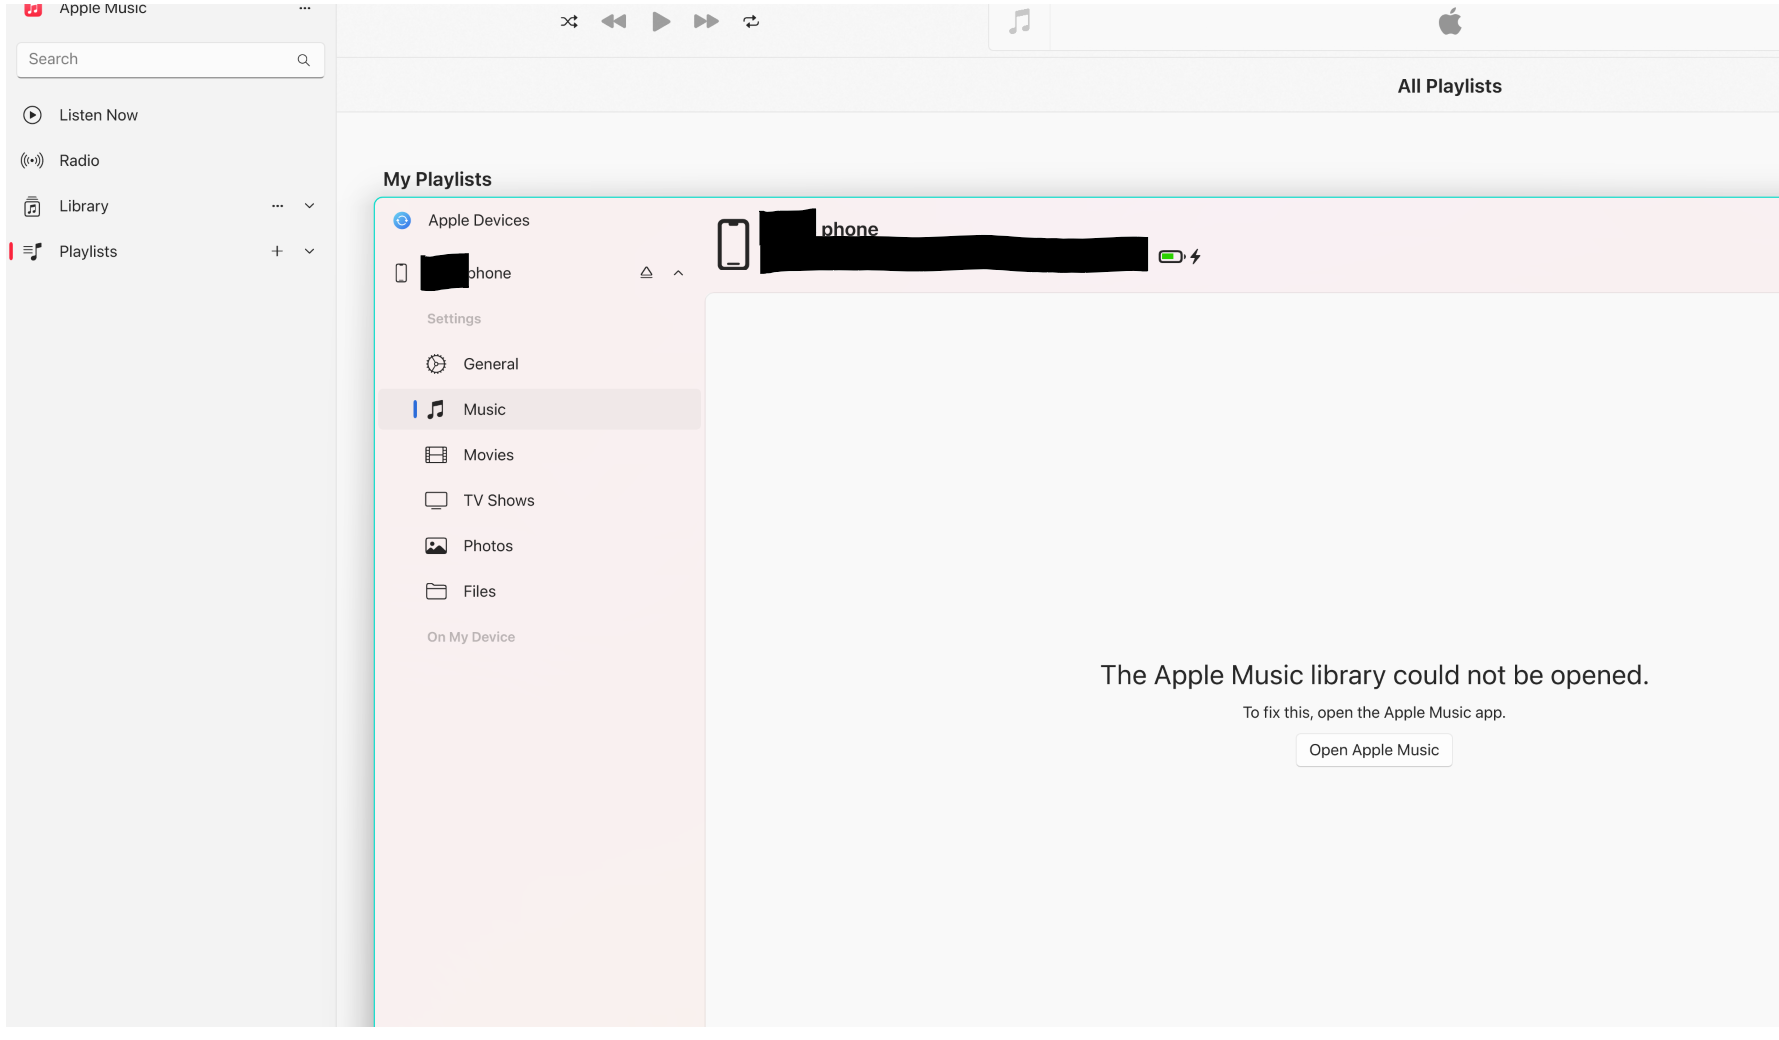Click the General gear icon
This screenshot has width=1779, height=1040.
coord(436,364)
